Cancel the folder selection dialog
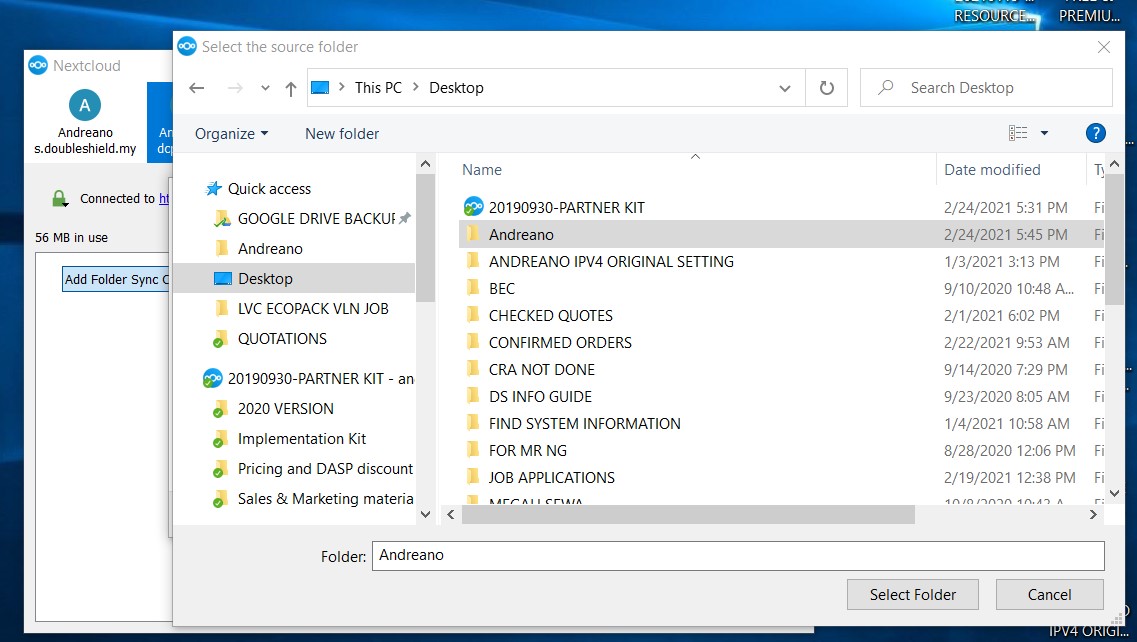Viewport: 1137px width, 642px height. [x=1049, y=594]
